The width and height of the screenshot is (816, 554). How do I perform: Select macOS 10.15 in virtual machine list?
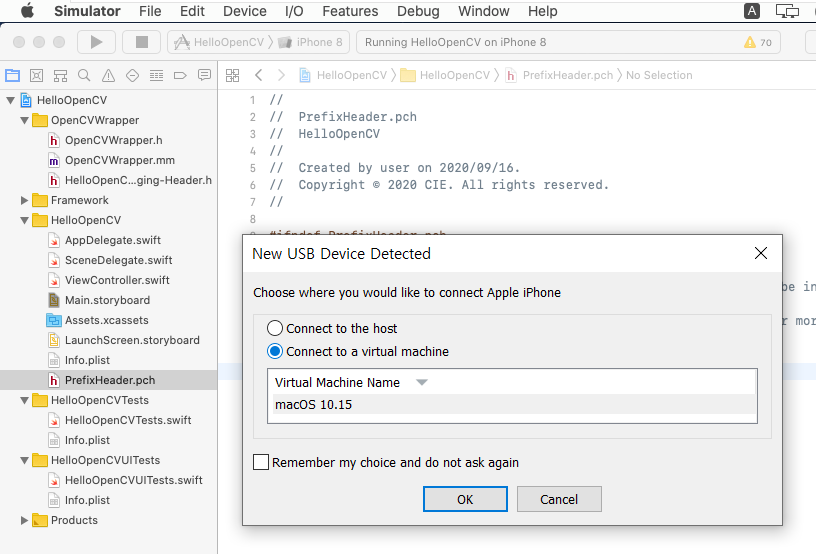click(314, 405)
